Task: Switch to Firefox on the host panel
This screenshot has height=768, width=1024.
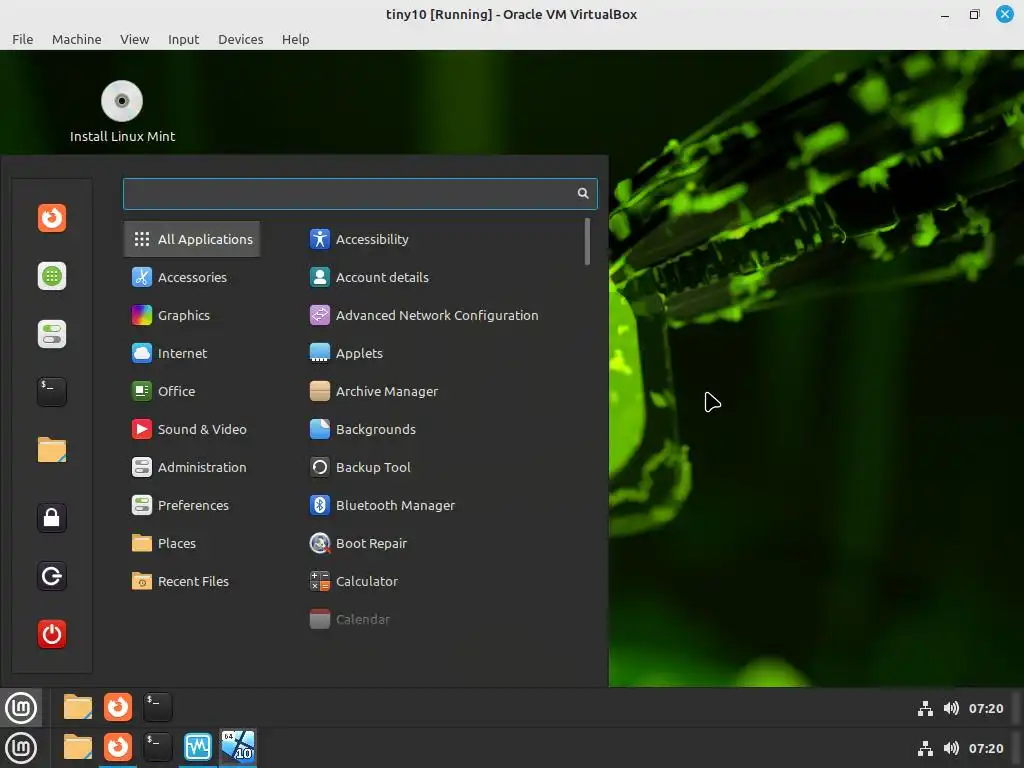Action: click(x=118, y=747)
